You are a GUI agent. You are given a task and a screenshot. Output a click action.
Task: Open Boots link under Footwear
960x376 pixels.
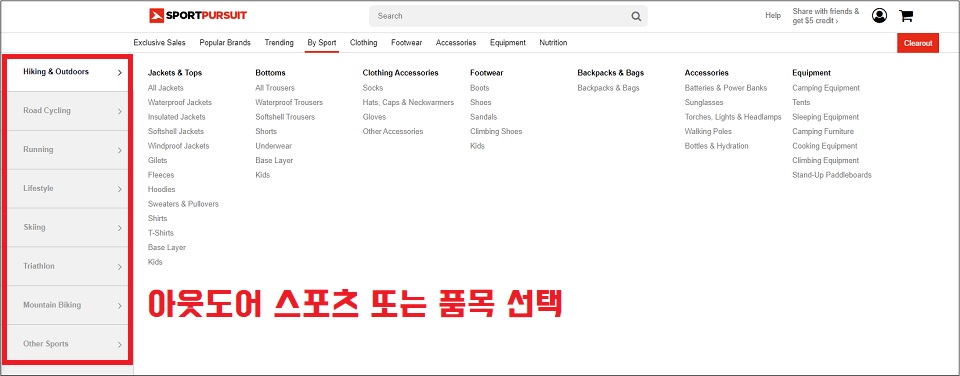pos(479,88)
